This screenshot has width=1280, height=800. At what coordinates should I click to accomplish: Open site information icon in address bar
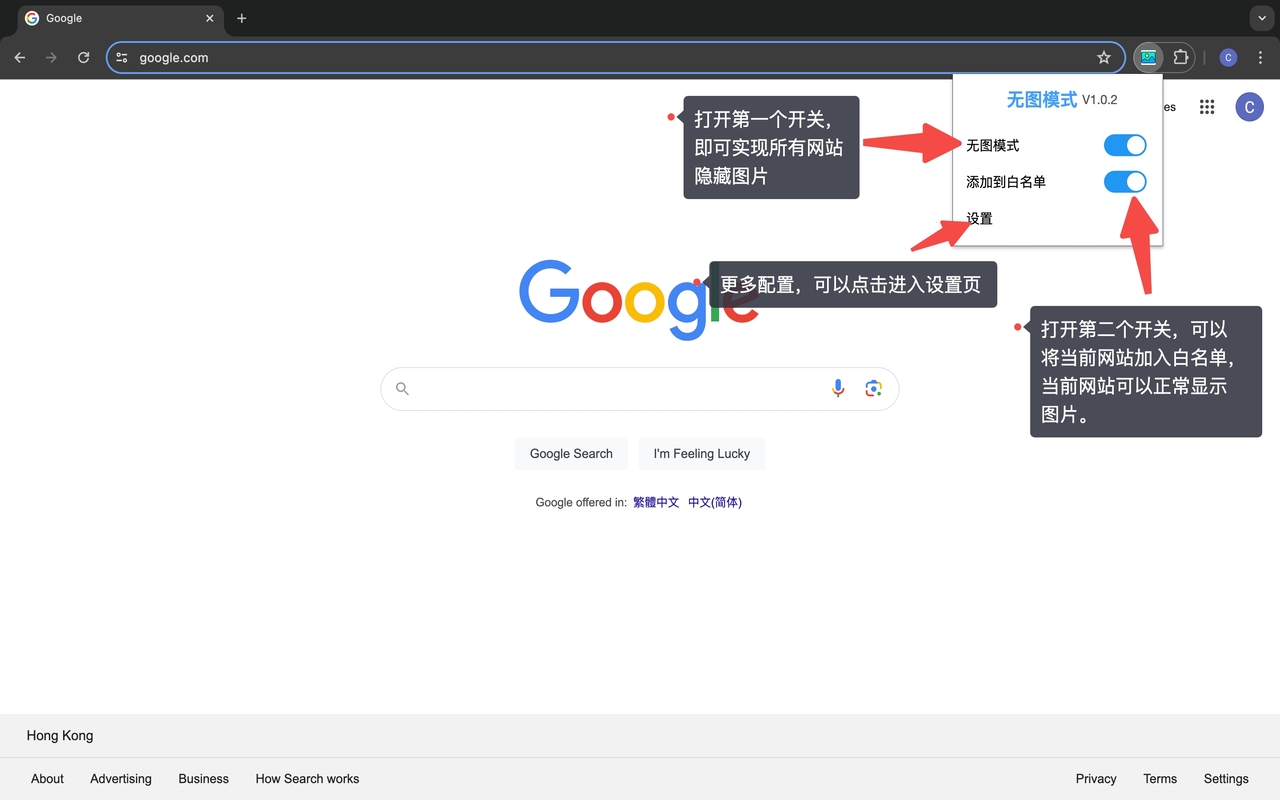point(122,58)
